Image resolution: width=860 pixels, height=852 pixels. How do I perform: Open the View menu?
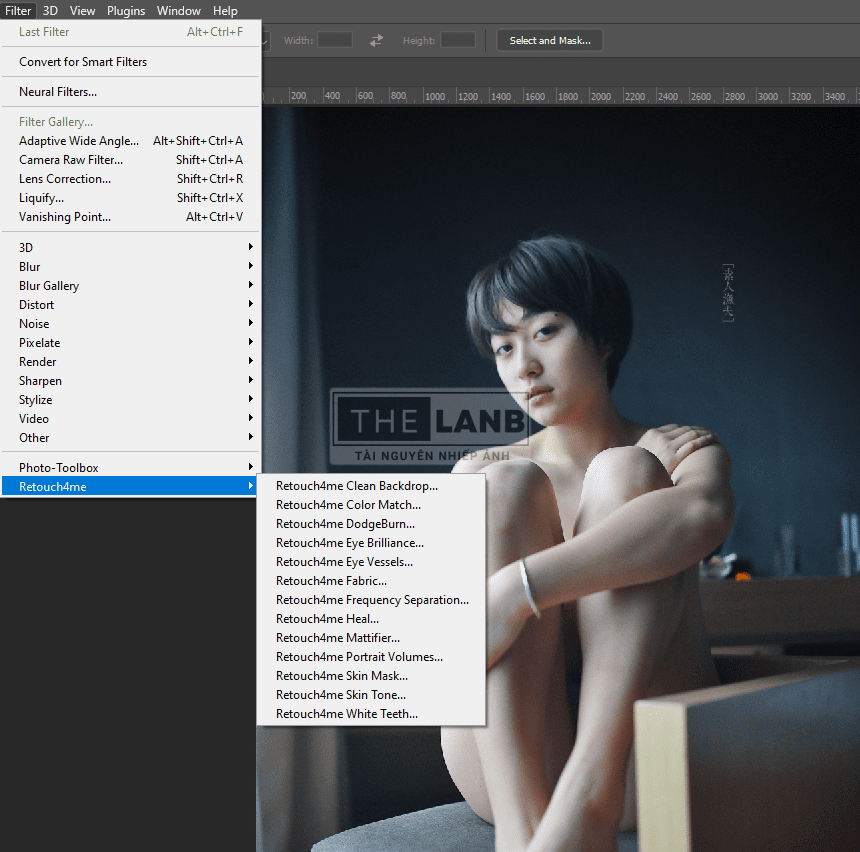82,10
